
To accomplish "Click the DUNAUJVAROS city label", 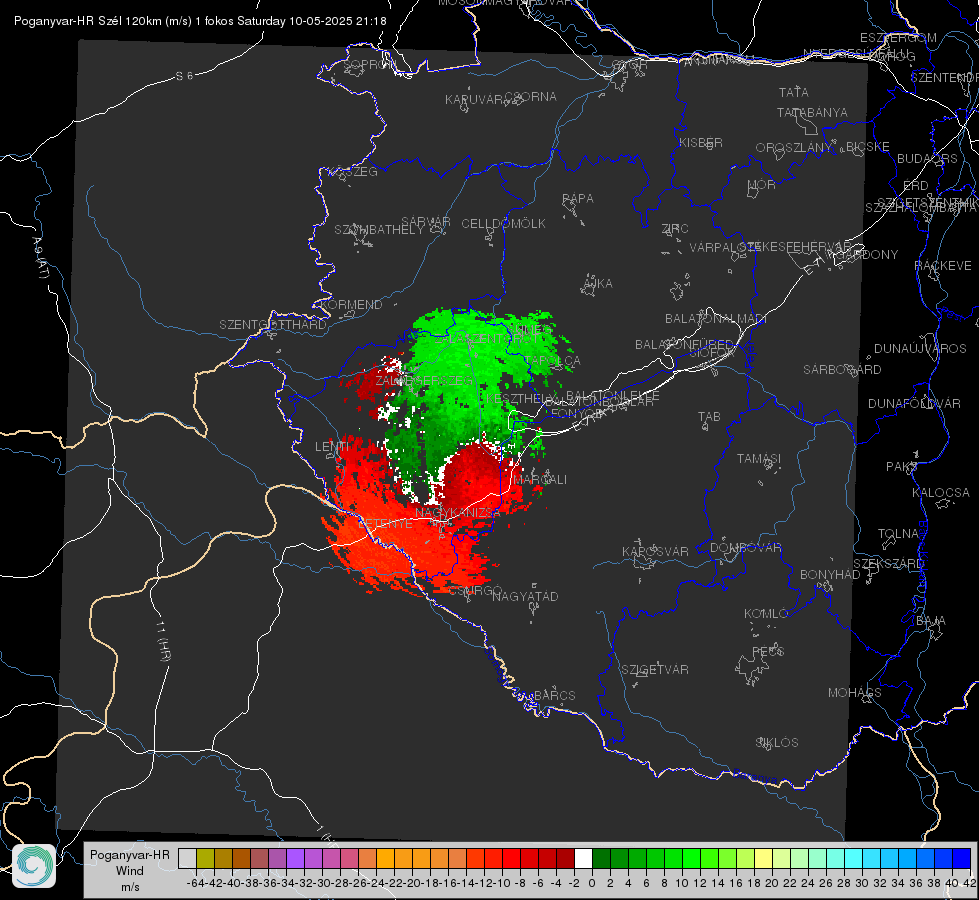I will tap(920, 349).
